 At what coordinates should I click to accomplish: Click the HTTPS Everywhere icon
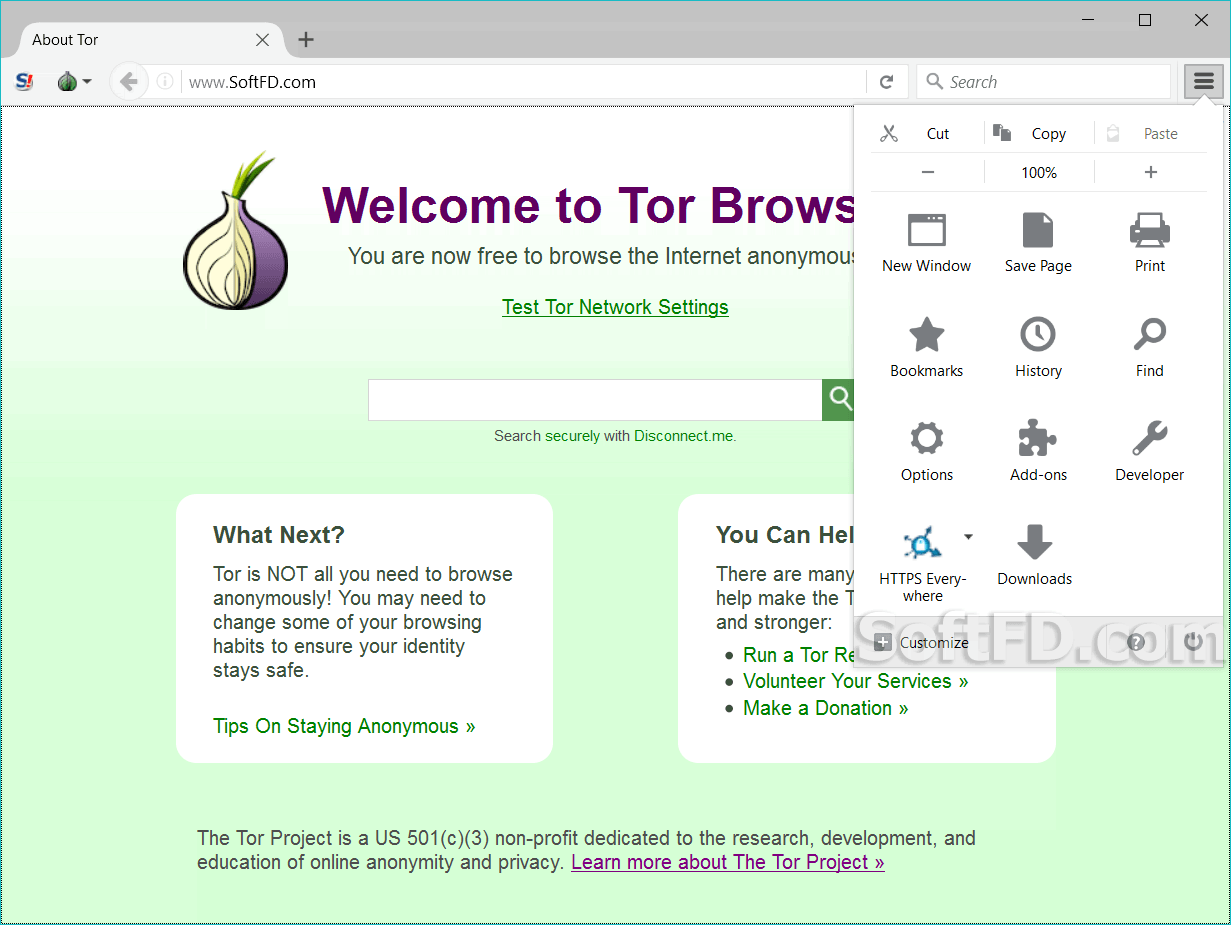[x=922, y=544]
